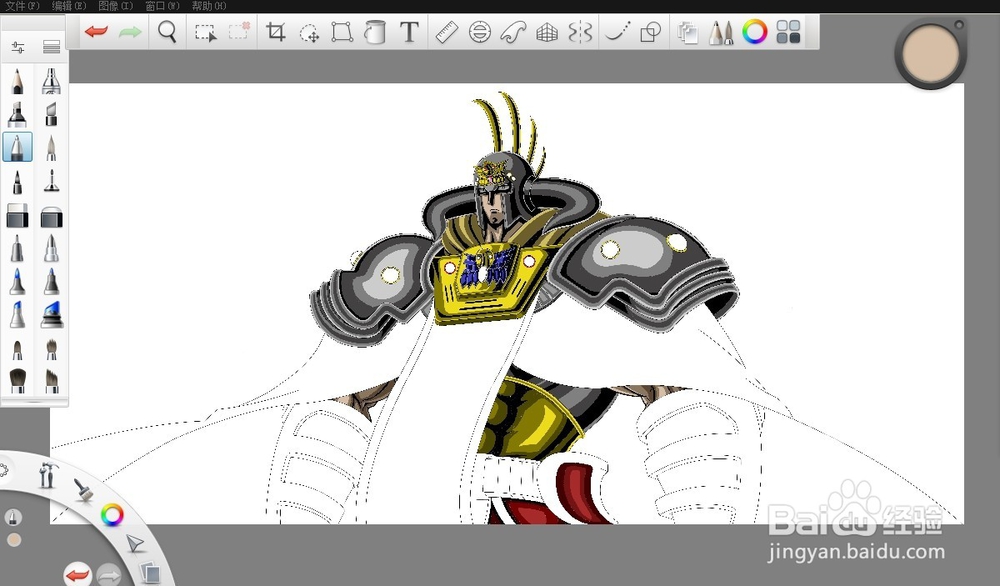Click current brush indicator in lagoon
The height and width of the screenshot is (586, 1000).
click(x=13, y=516)
